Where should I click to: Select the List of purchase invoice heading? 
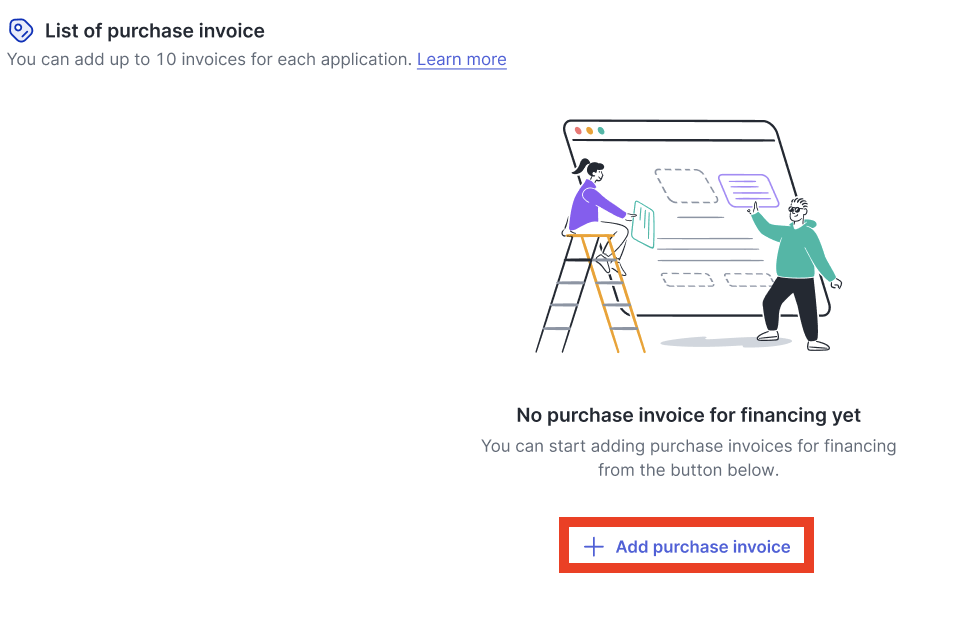coord(155,30)
